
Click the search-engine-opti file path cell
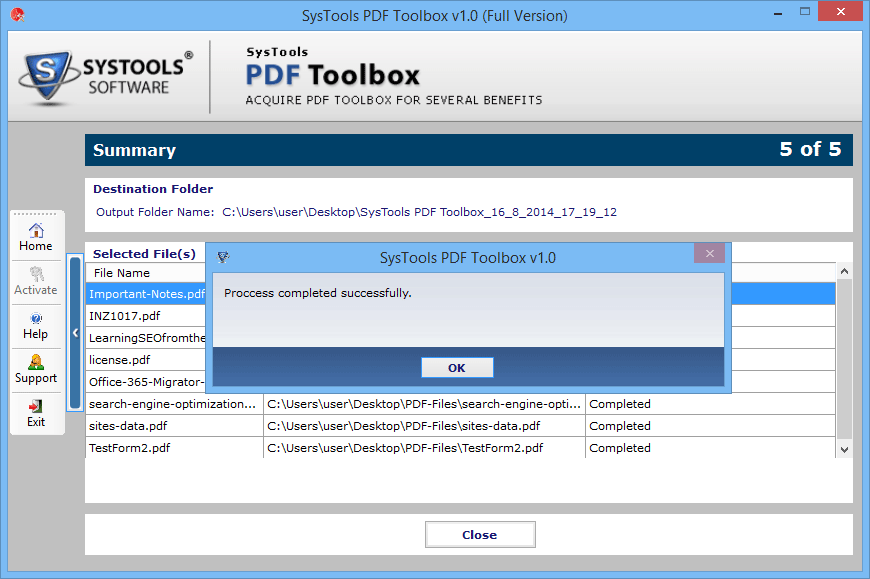tap(424, 404)
